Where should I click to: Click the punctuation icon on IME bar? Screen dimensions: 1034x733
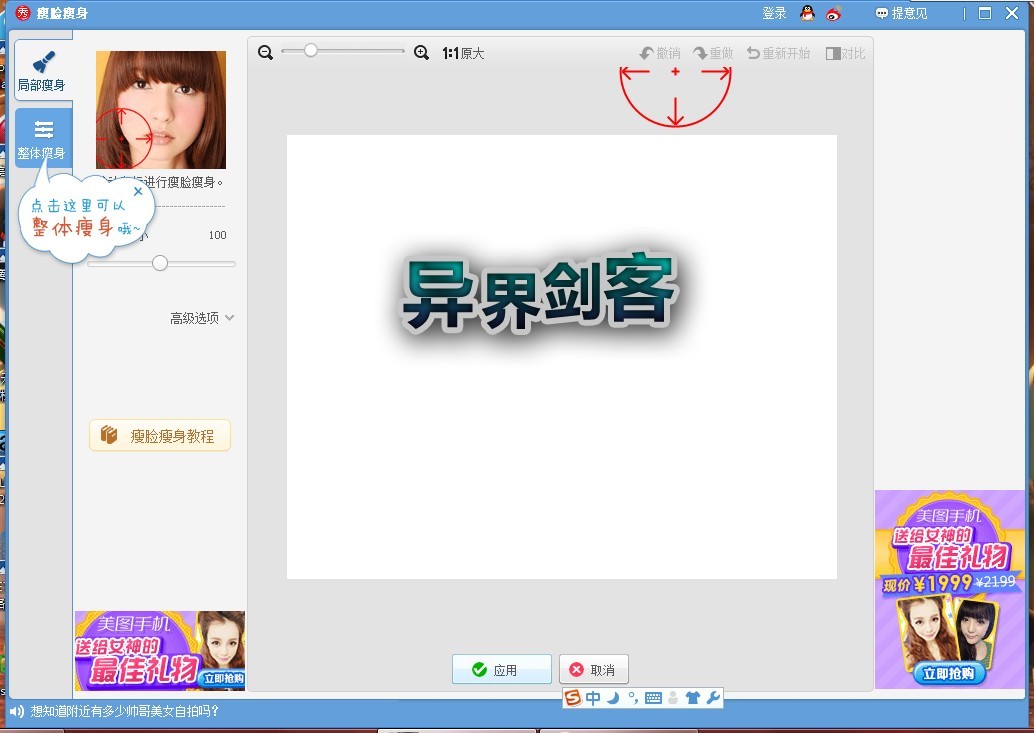pyautogui.click(x=633, y=697)
